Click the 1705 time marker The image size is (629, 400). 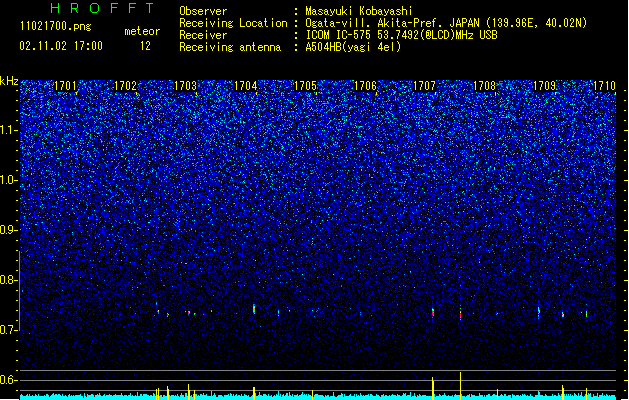coord(305,86)
